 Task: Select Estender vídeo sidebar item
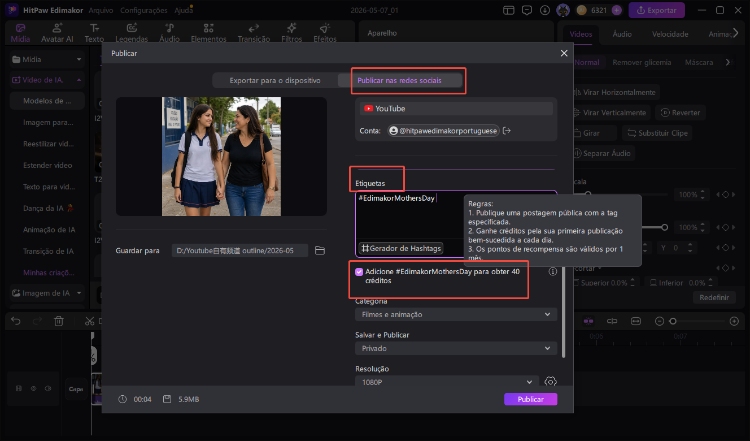tap(47, 165)
